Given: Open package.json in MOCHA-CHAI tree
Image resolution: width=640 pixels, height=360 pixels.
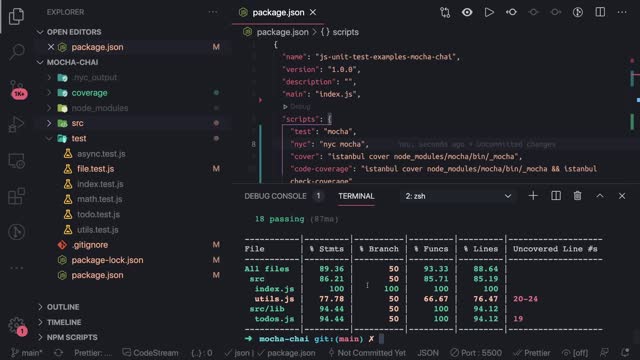Looking at the screenshot, I should (97, 276).
